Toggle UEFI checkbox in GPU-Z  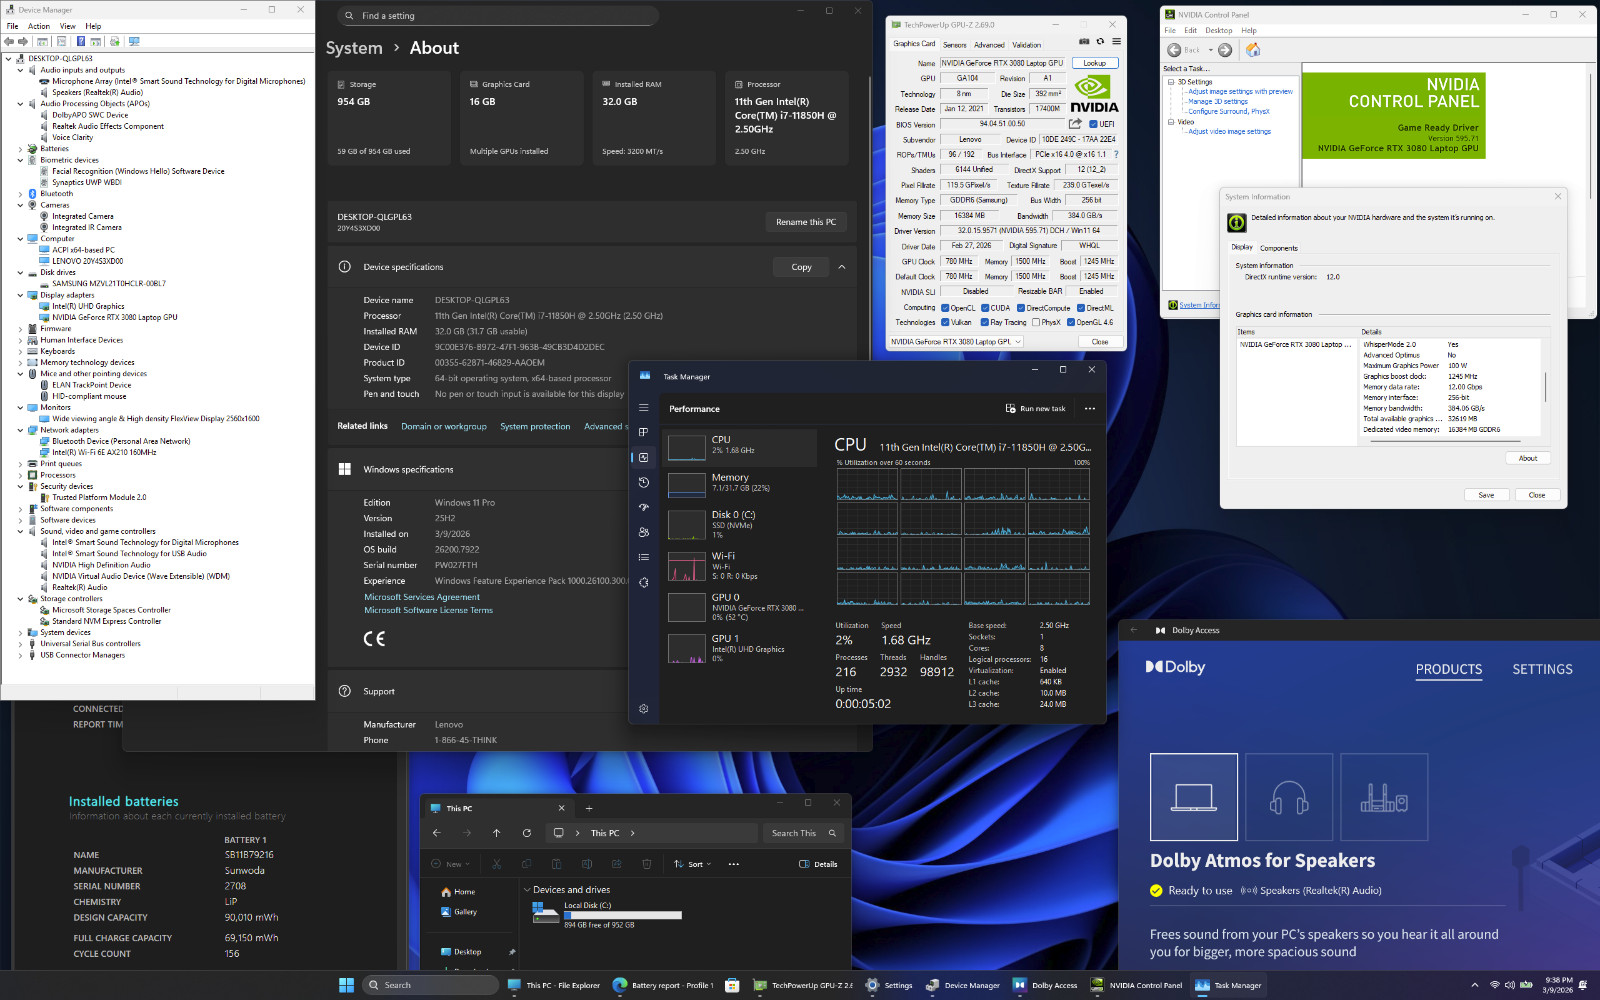coord(1094,124)
